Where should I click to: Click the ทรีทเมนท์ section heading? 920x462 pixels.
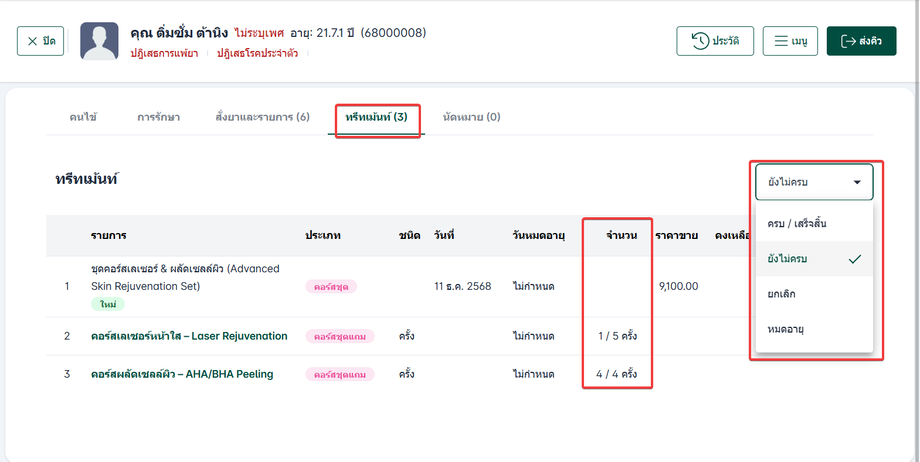[86, 180]
